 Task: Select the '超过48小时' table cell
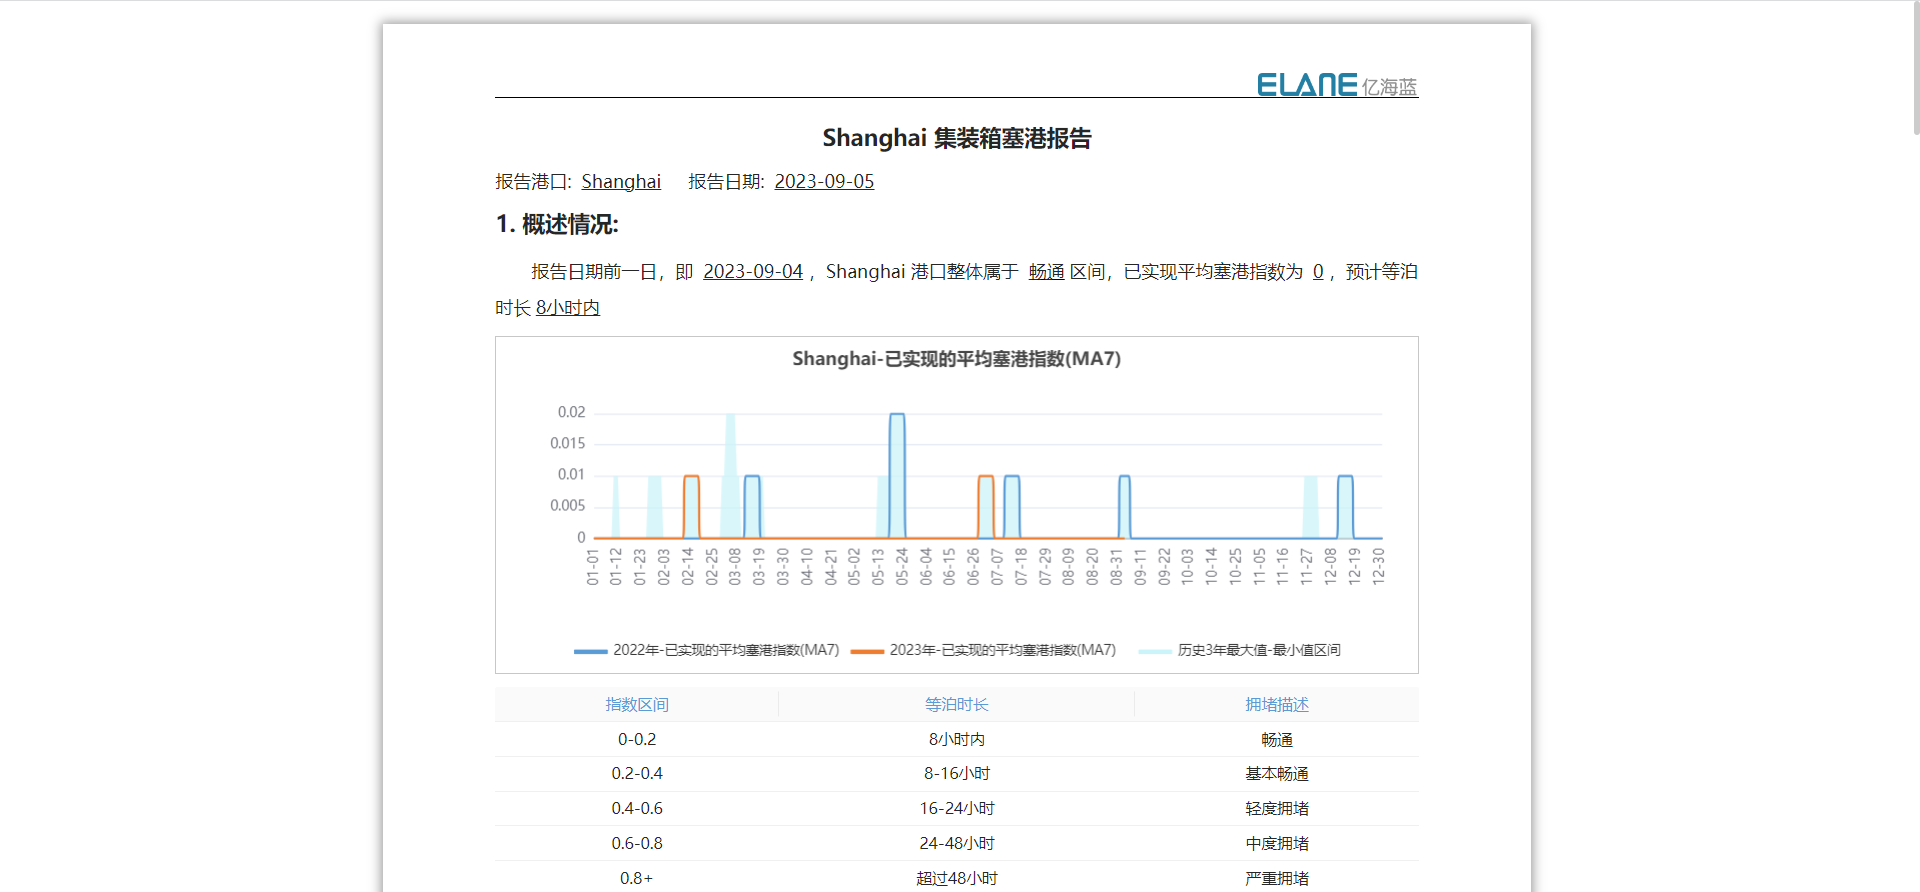[957, 878]
